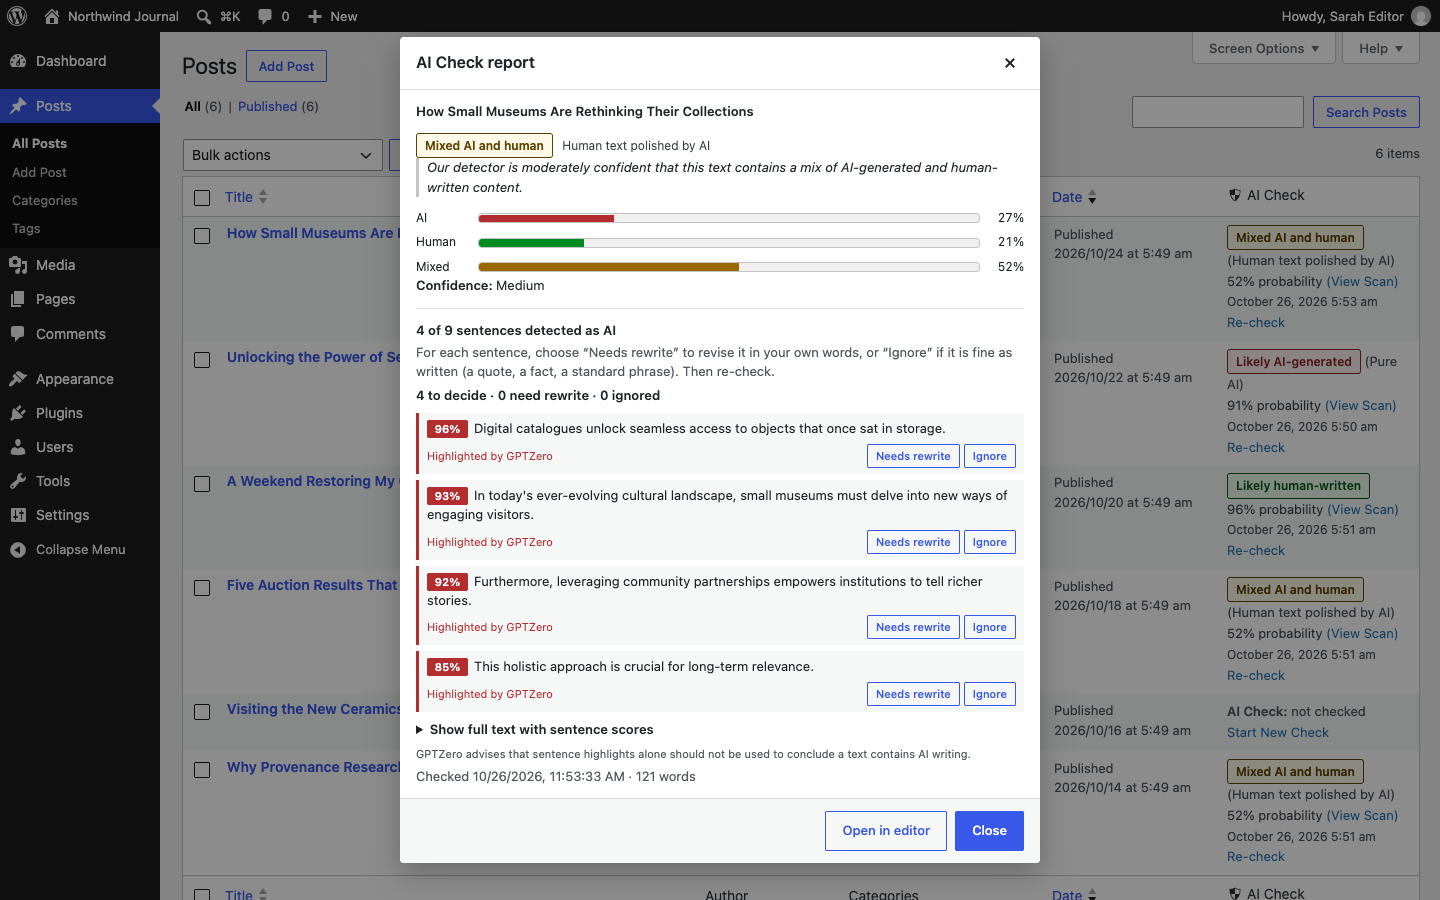Open the Dashboard sidebar icon
Image resolution: width=1440 pixels, height=900 pixels.
[18, 61]
